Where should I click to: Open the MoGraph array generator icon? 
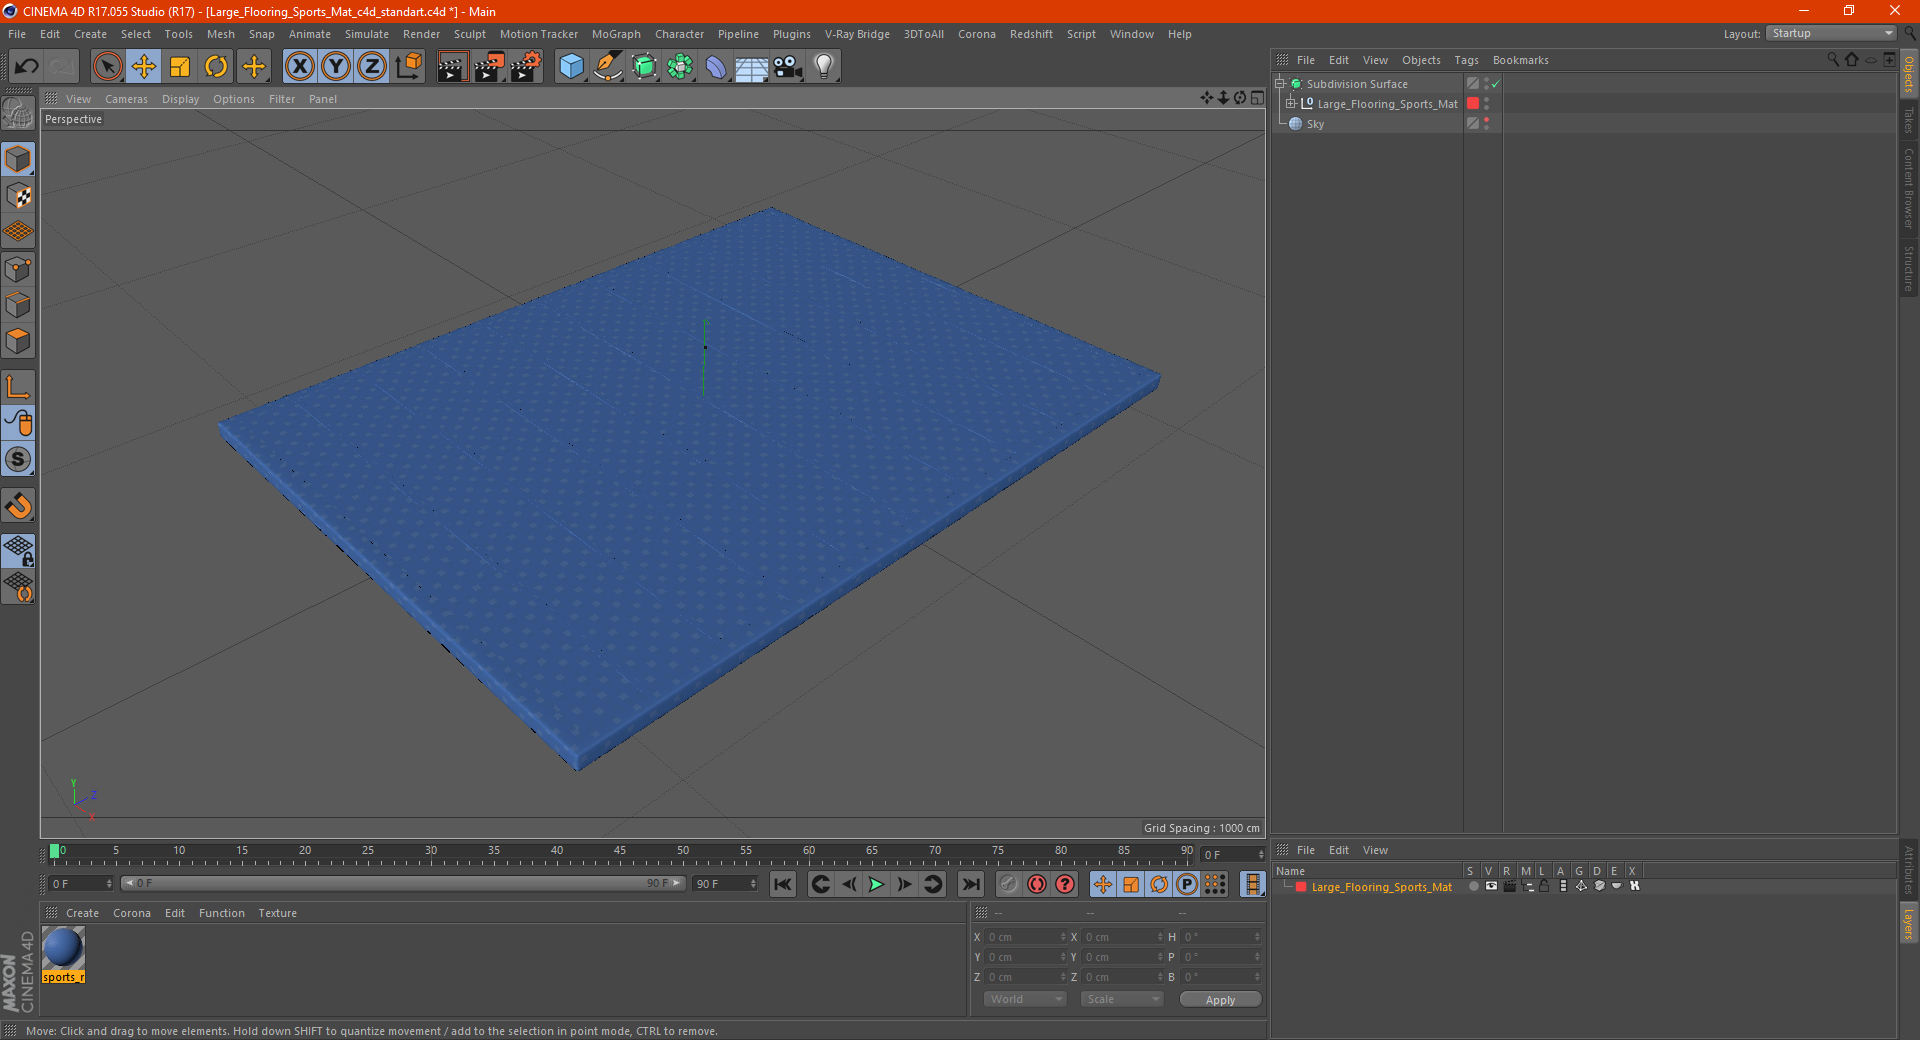(680, 67)
